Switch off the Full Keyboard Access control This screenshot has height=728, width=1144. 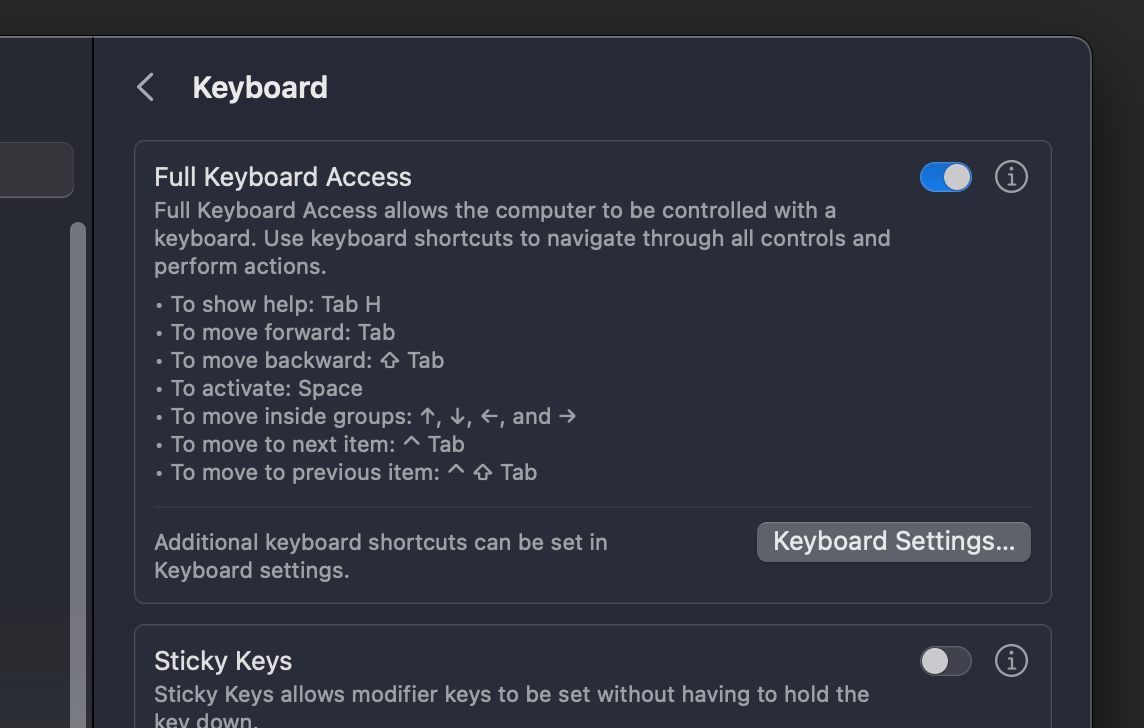(x=945, y=177)
